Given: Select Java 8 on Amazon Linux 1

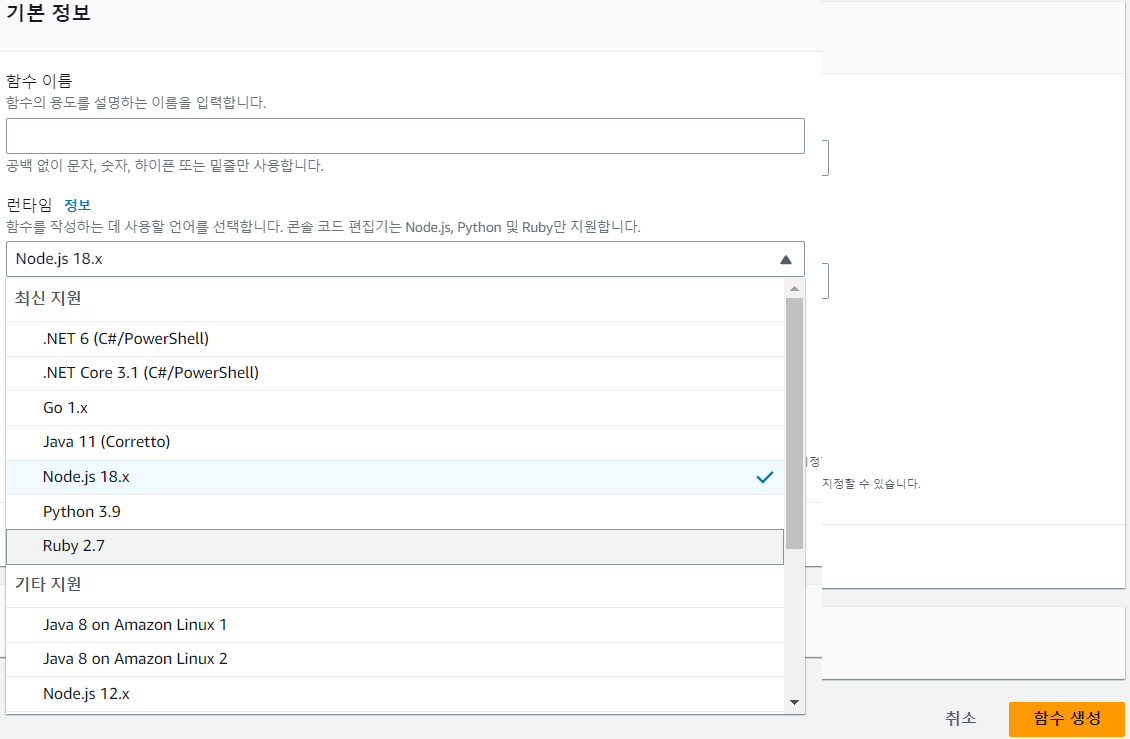Looking at the screenshot, I should (x=395, y=625).
